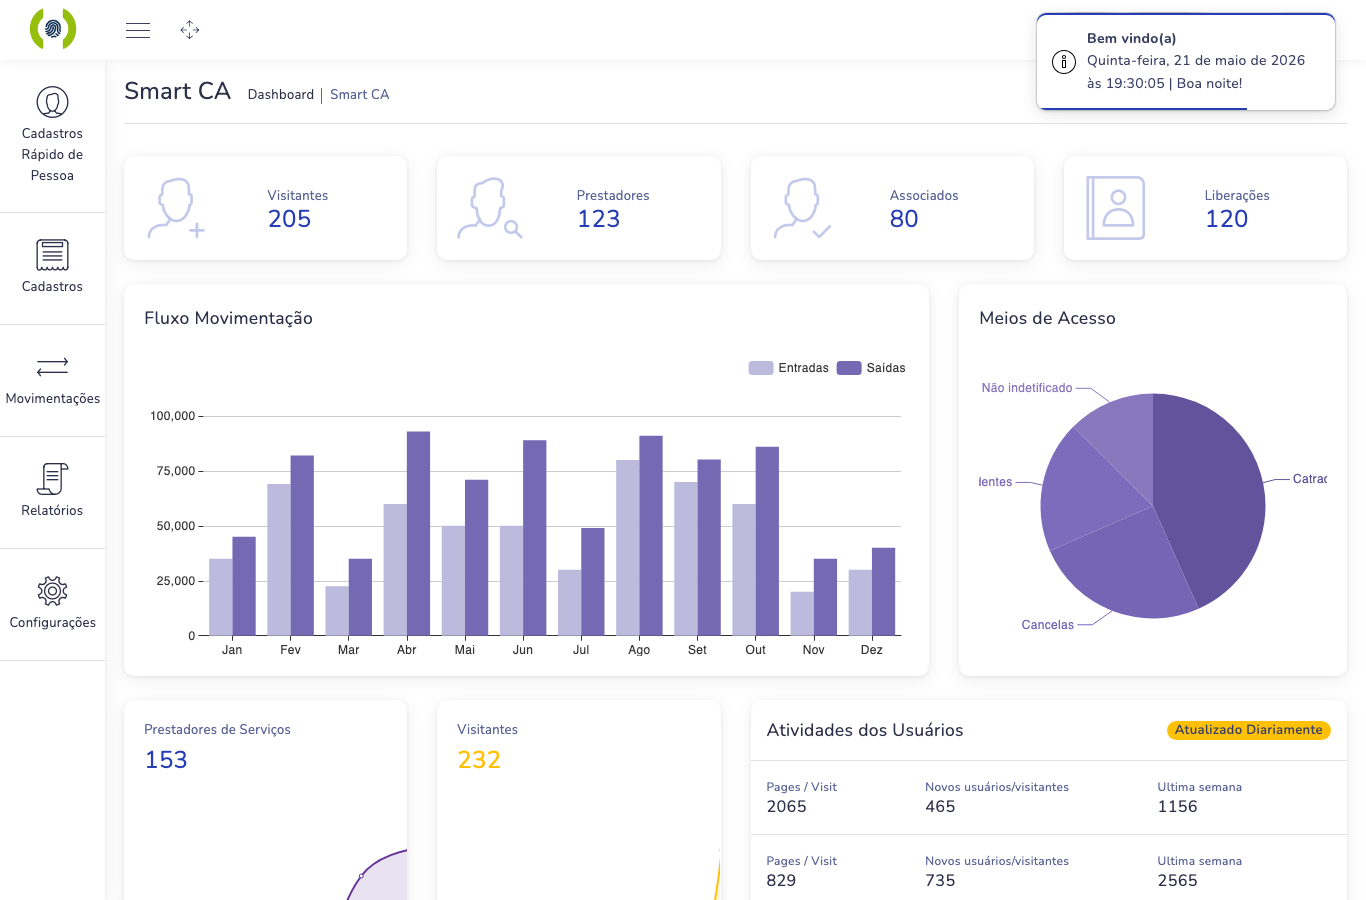This screenshot has height=900, width=1366.
Task: Select the Movimentações menu label
Action: (x=52, y=398)
